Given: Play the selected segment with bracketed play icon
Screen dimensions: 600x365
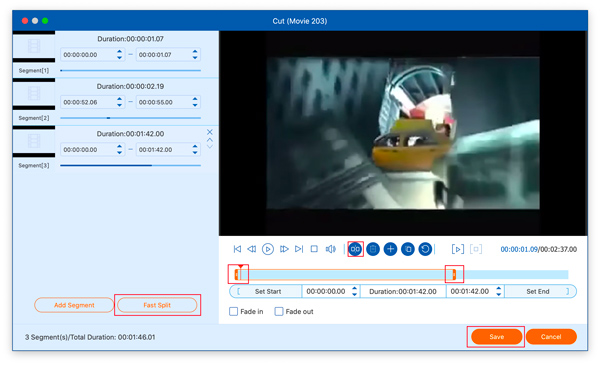Looking at the screenshot, I should click(x=458, y=249).
